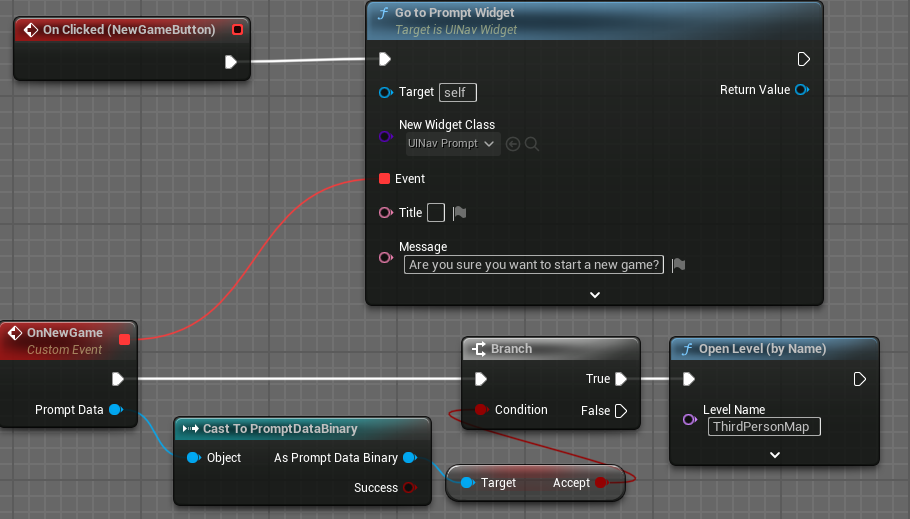Screen dimensions: 910x519
Task: Click the New Widget Class purple pin
Action: (x=385, y=136)
